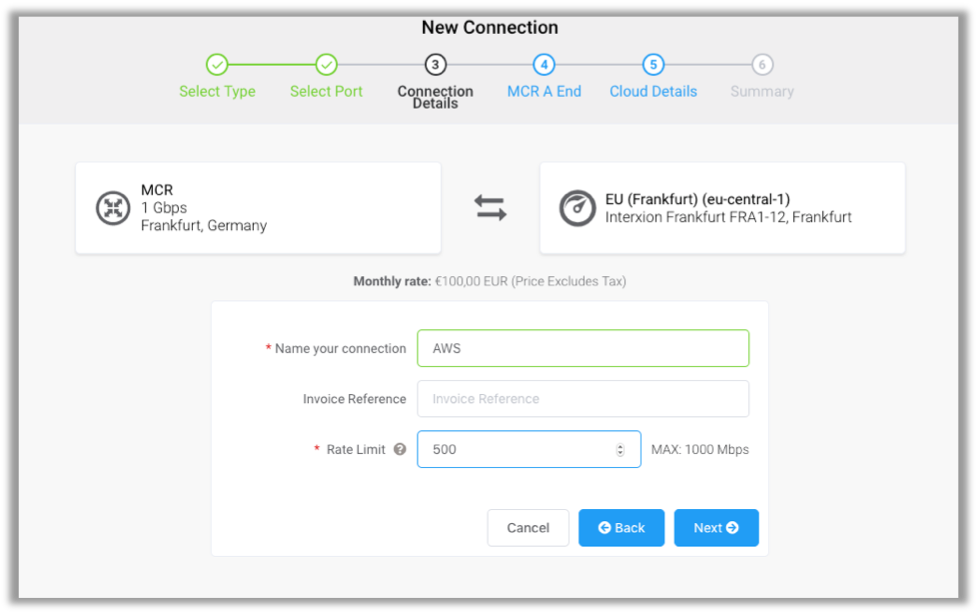Screen dimensions: 977x612
Task: Open the Cloud Details step
Action: click(653, 63)
